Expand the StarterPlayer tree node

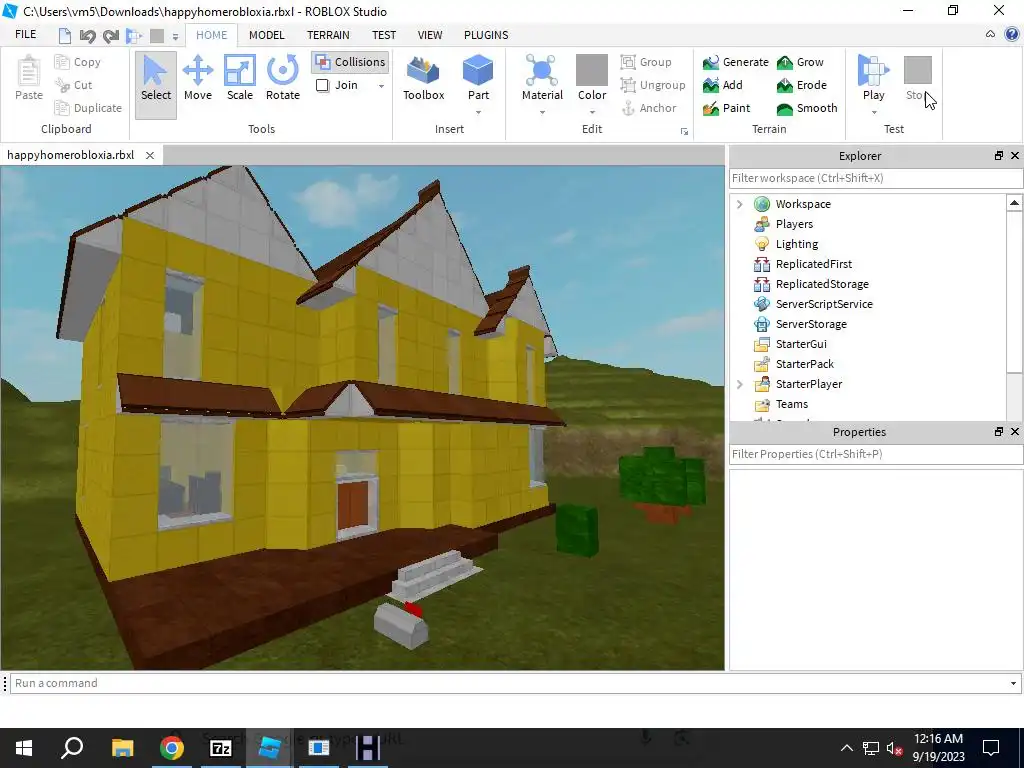(739, 385)
